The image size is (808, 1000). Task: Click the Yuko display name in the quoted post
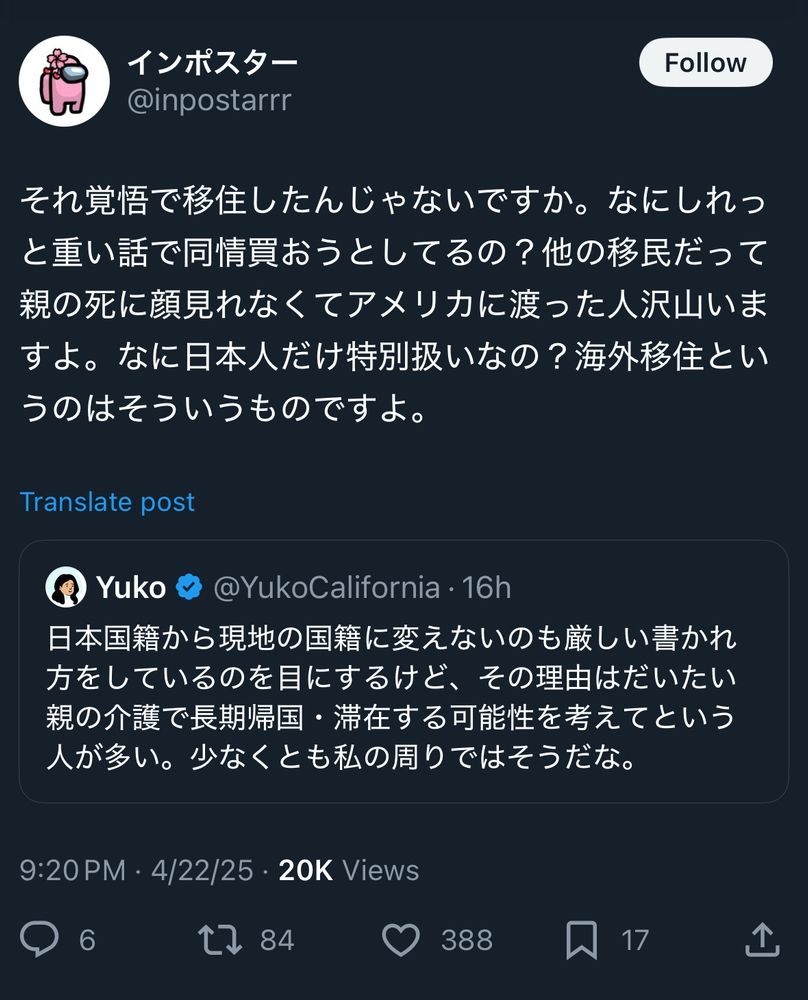point(131,588)
